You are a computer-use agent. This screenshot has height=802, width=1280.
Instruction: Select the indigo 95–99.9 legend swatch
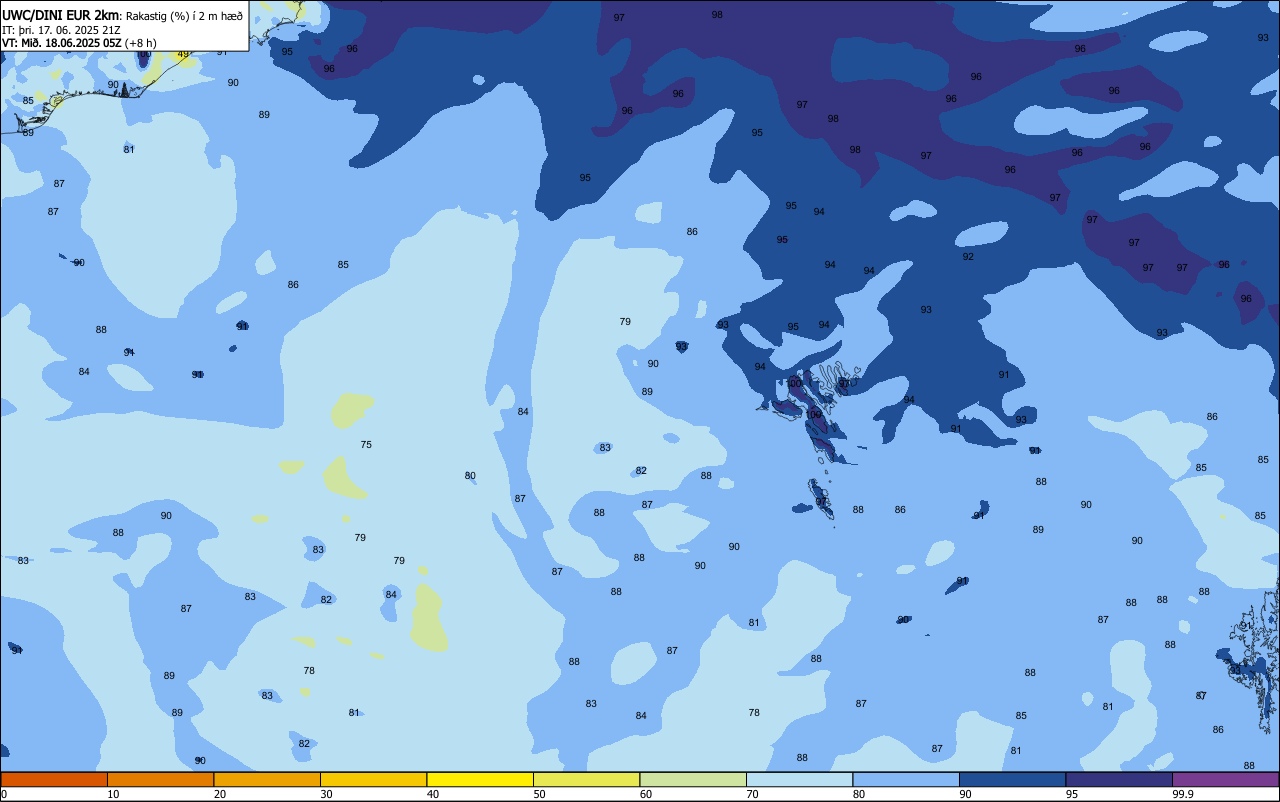1119,779
